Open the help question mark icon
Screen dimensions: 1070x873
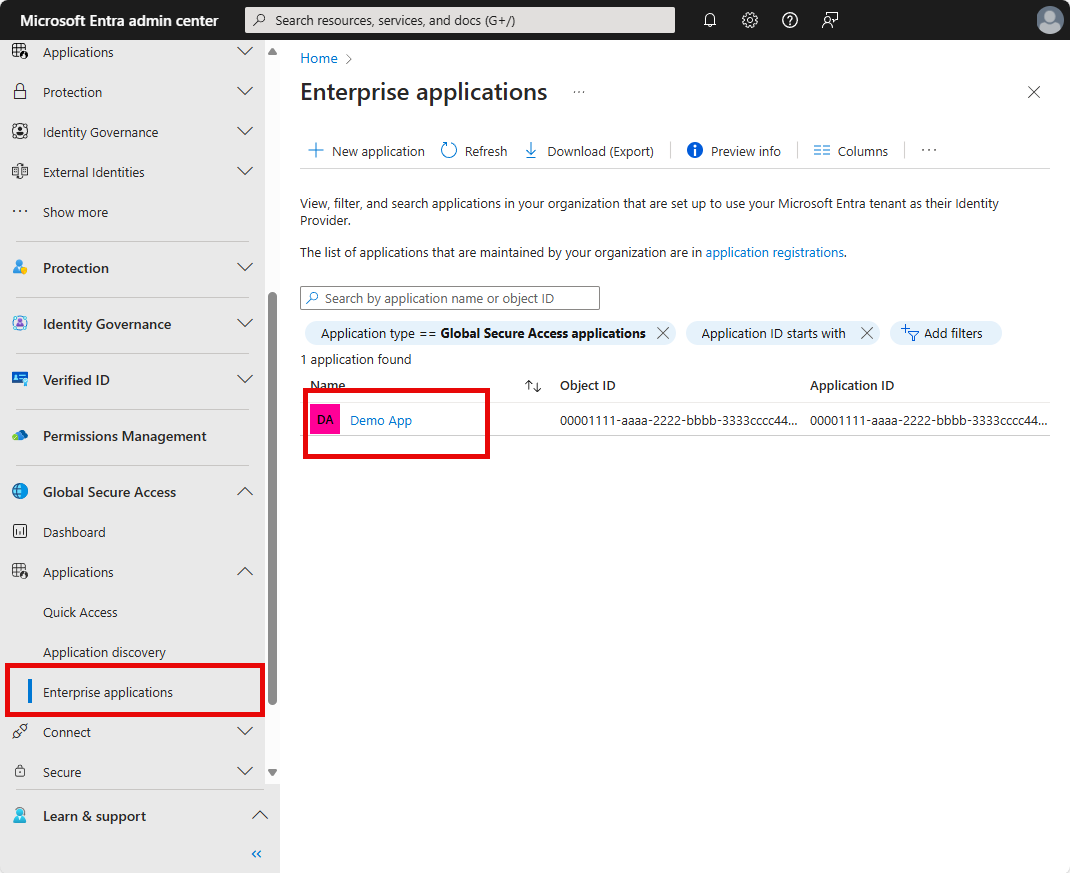click(790, 20)
